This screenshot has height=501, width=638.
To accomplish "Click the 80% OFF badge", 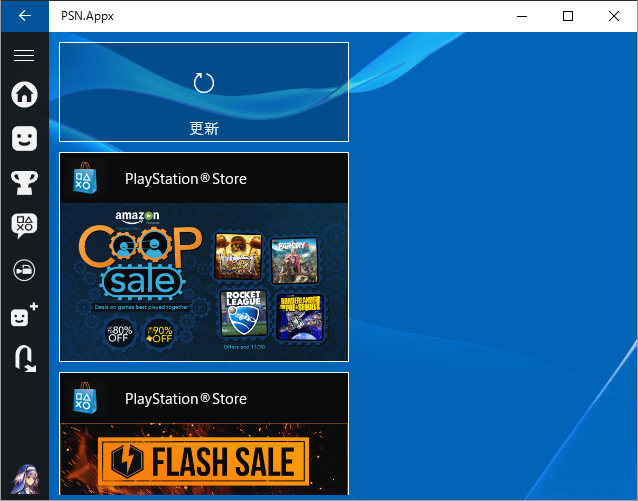I will click(119, 334).
